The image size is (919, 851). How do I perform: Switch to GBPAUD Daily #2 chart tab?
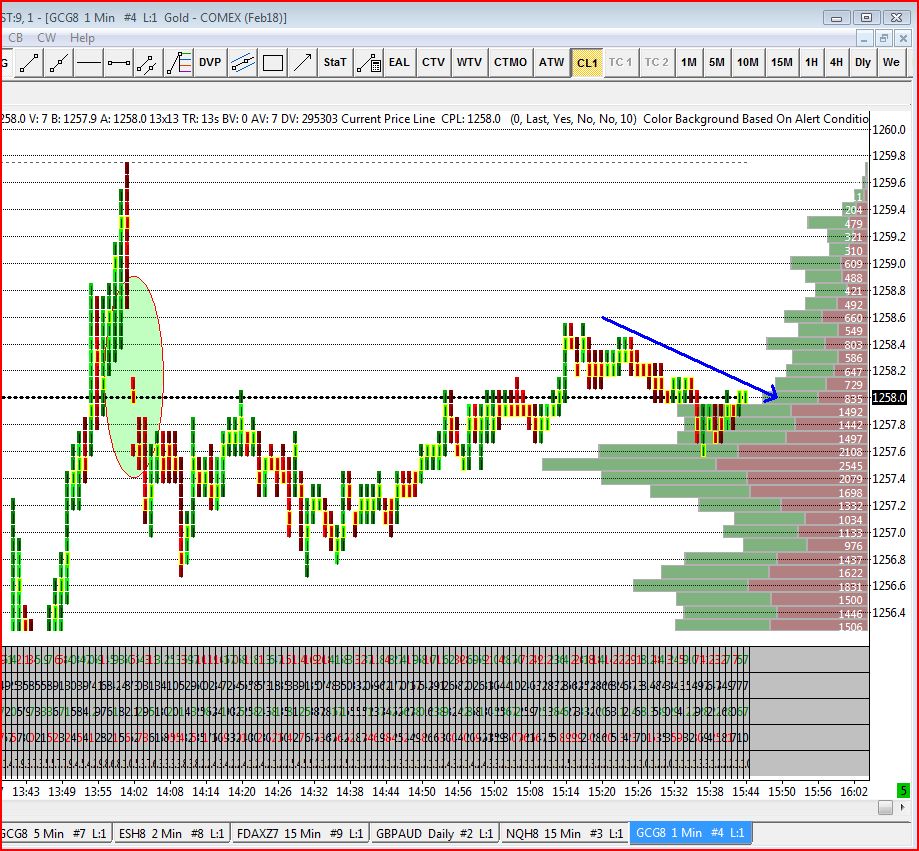tap(434, 833)
